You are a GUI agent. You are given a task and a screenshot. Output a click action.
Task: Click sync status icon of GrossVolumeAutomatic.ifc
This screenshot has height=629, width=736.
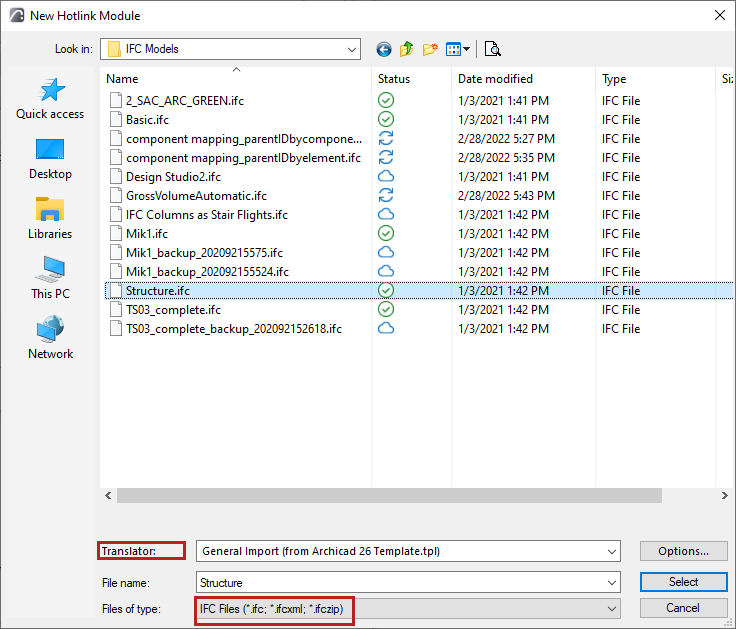(386, 195)
